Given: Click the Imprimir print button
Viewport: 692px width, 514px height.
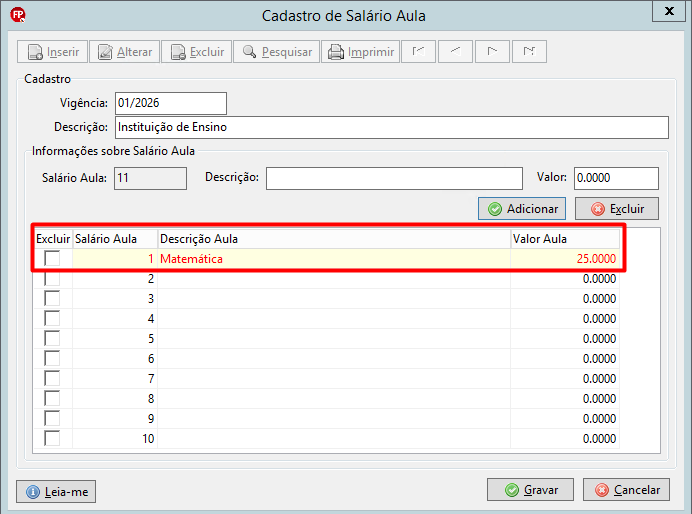Looking at the screenshot, I should click(361, 52).
